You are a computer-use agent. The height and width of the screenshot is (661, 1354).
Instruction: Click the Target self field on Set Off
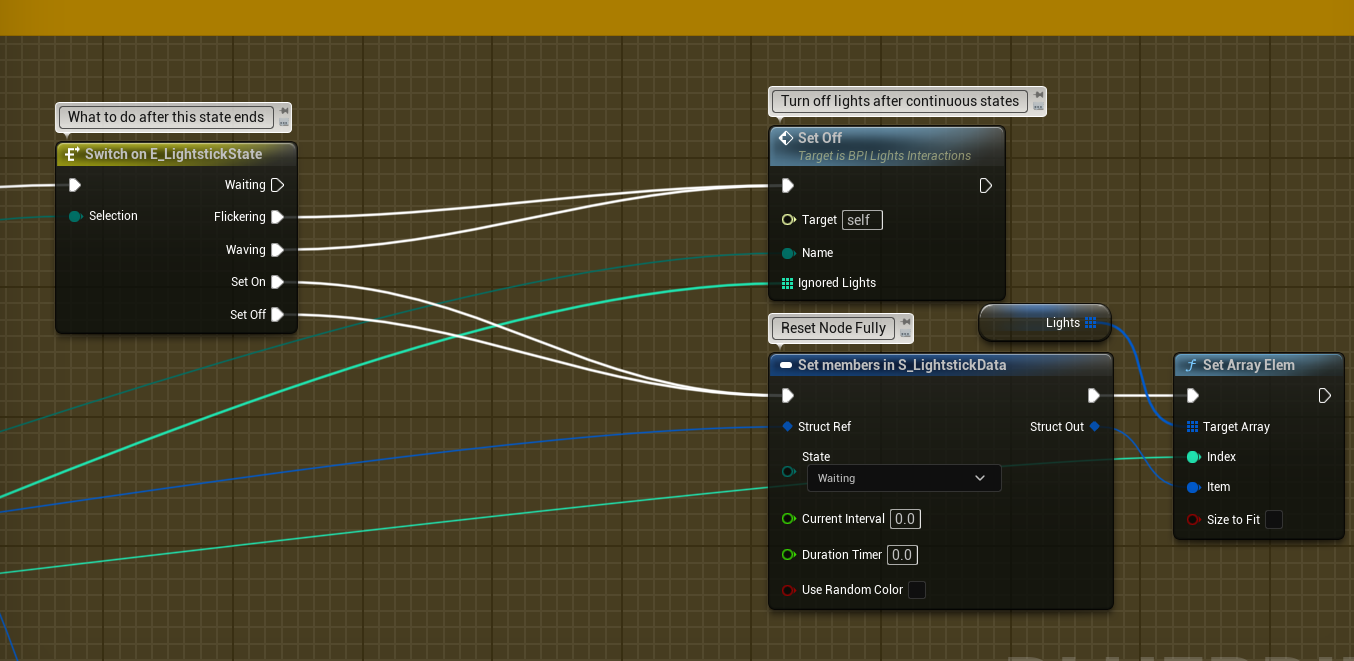(x=862, y=220)
